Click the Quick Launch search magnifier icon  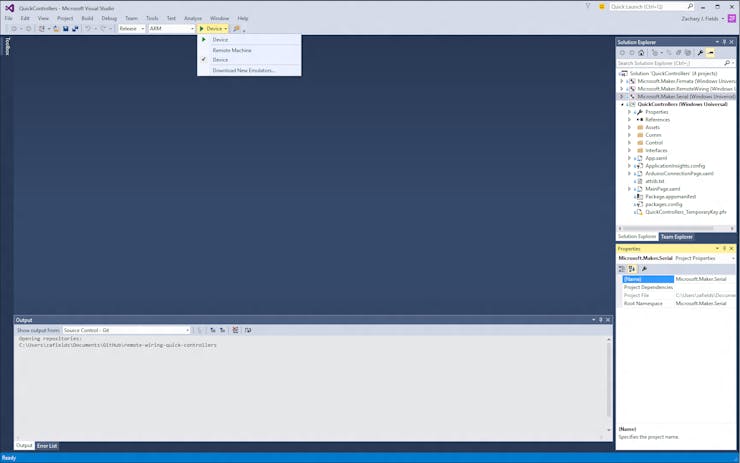[690, 7]
